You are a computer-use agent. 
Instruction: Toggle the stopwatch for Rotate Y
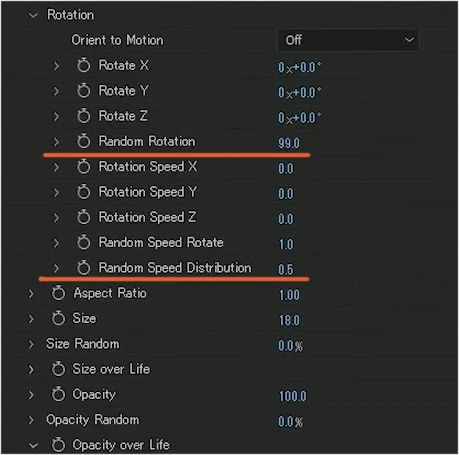[x=84, y=91]
